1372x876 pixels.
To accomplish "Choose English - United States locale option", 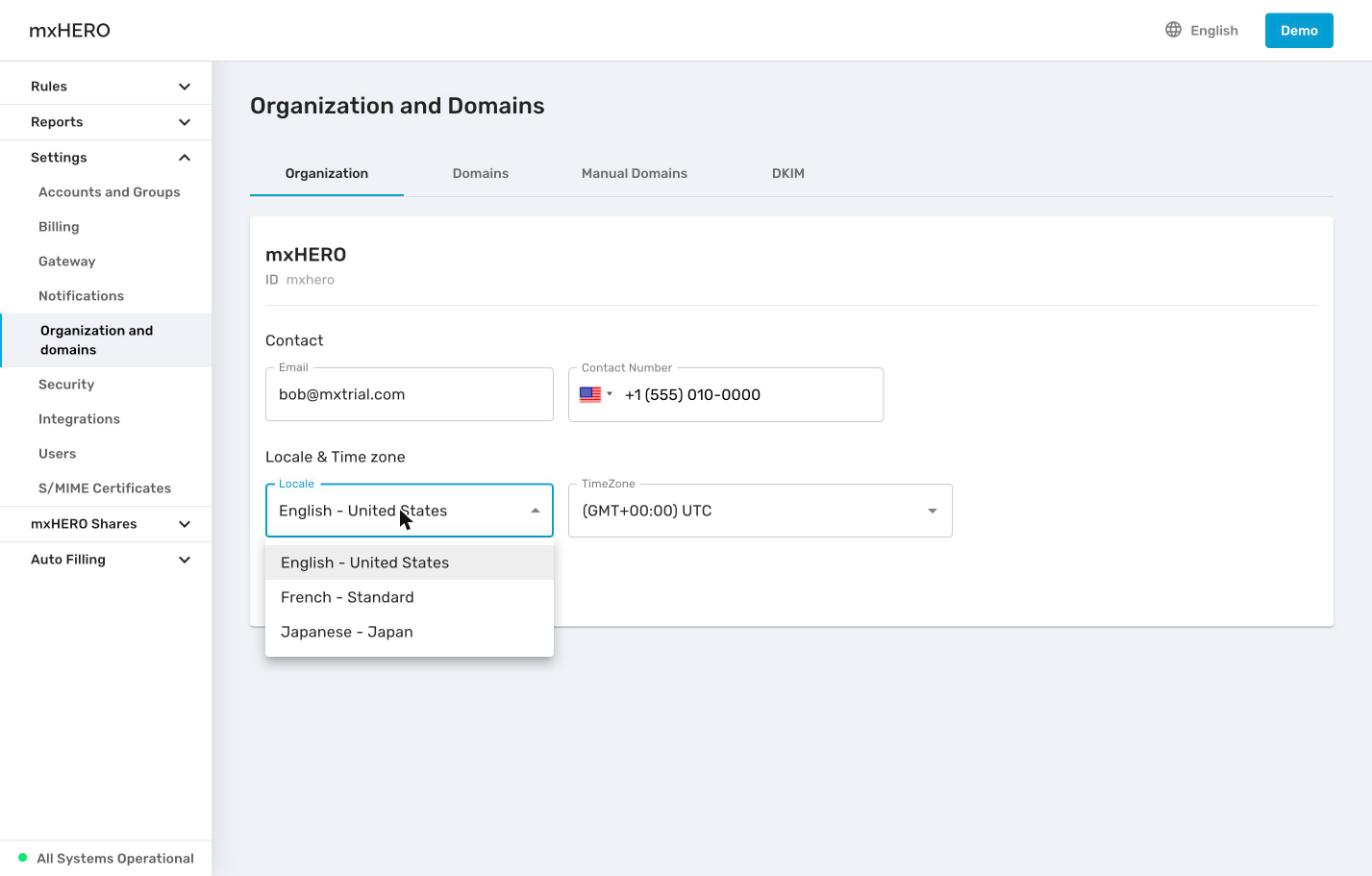I will (x=409, y=563).
